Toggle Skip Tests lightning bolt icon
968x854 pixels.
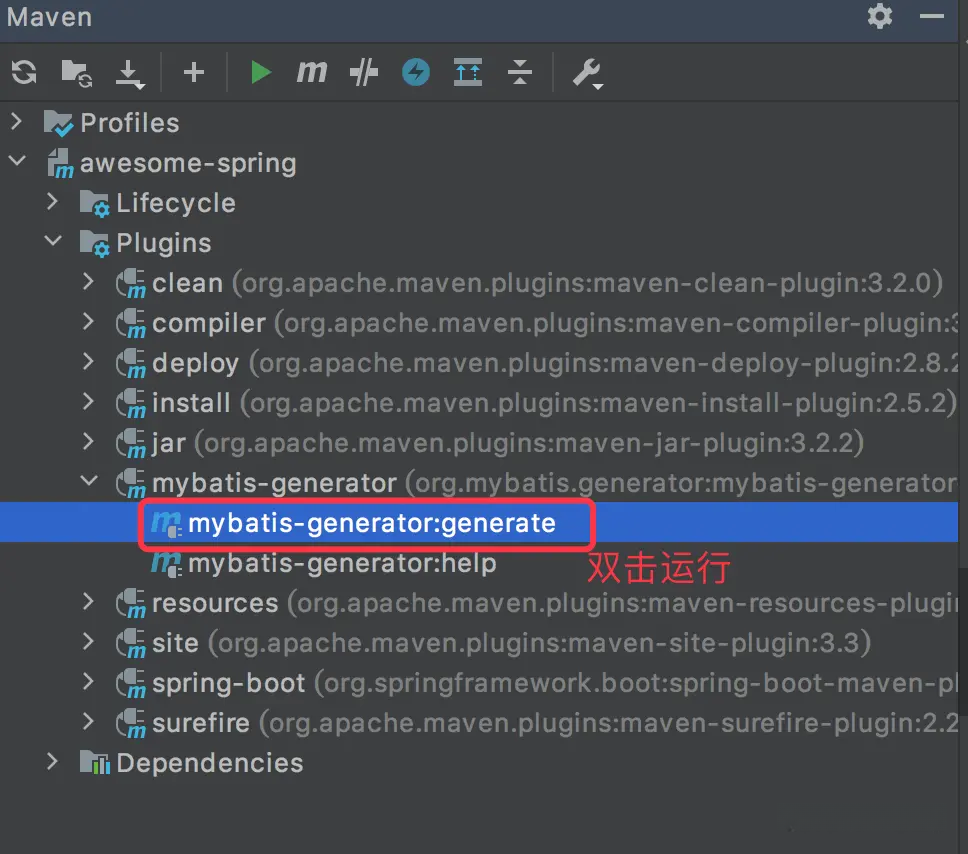415,72
